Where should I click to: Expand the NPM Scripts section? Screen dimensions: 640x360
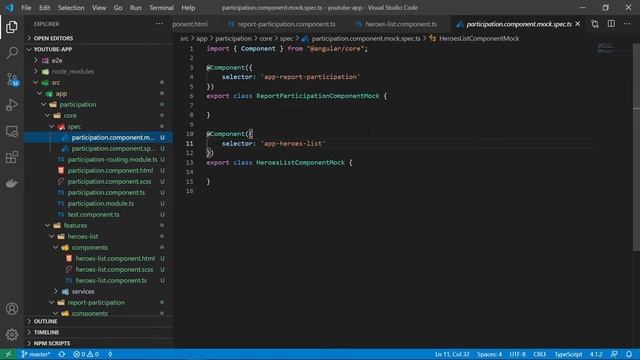coord(51,344)
